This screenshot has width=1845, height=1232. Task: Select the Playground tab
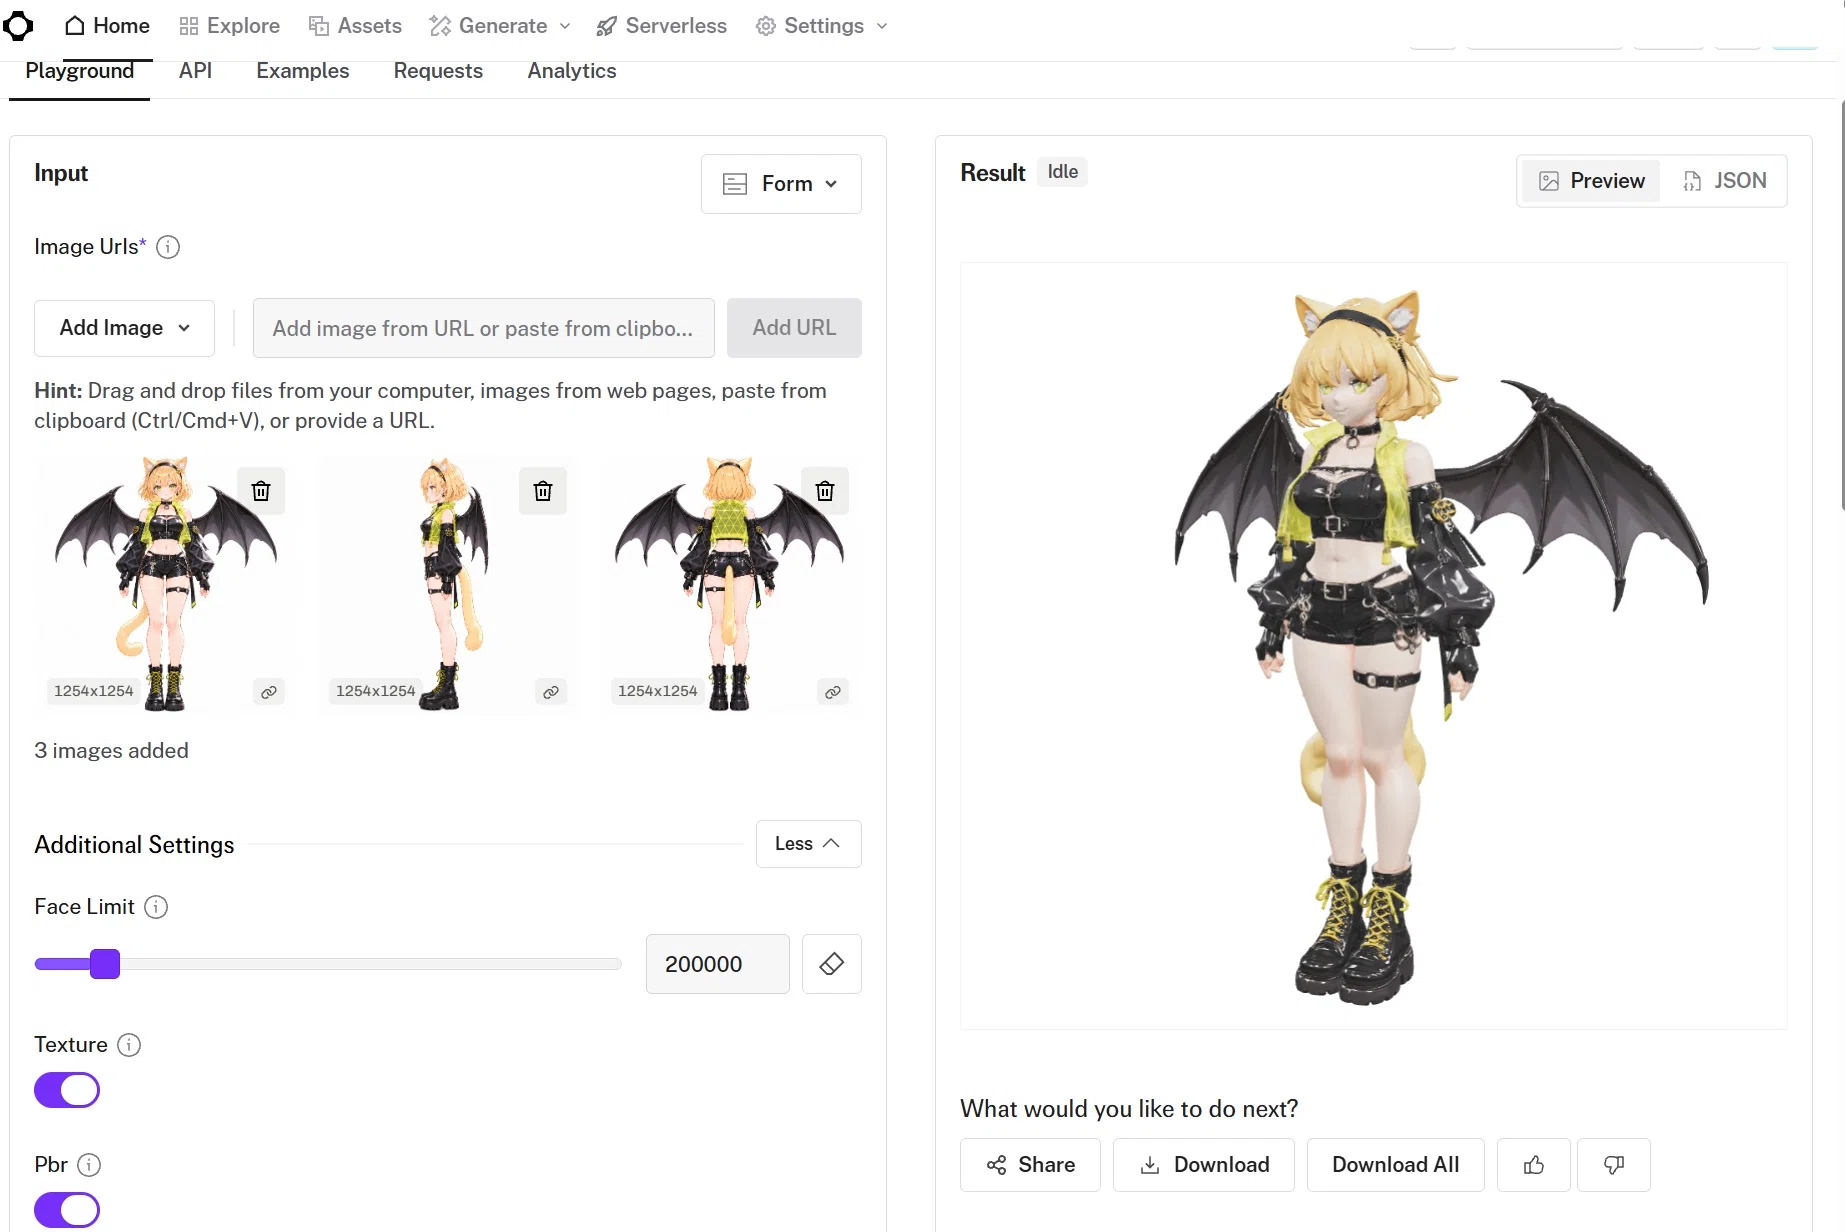click(80, 71)
